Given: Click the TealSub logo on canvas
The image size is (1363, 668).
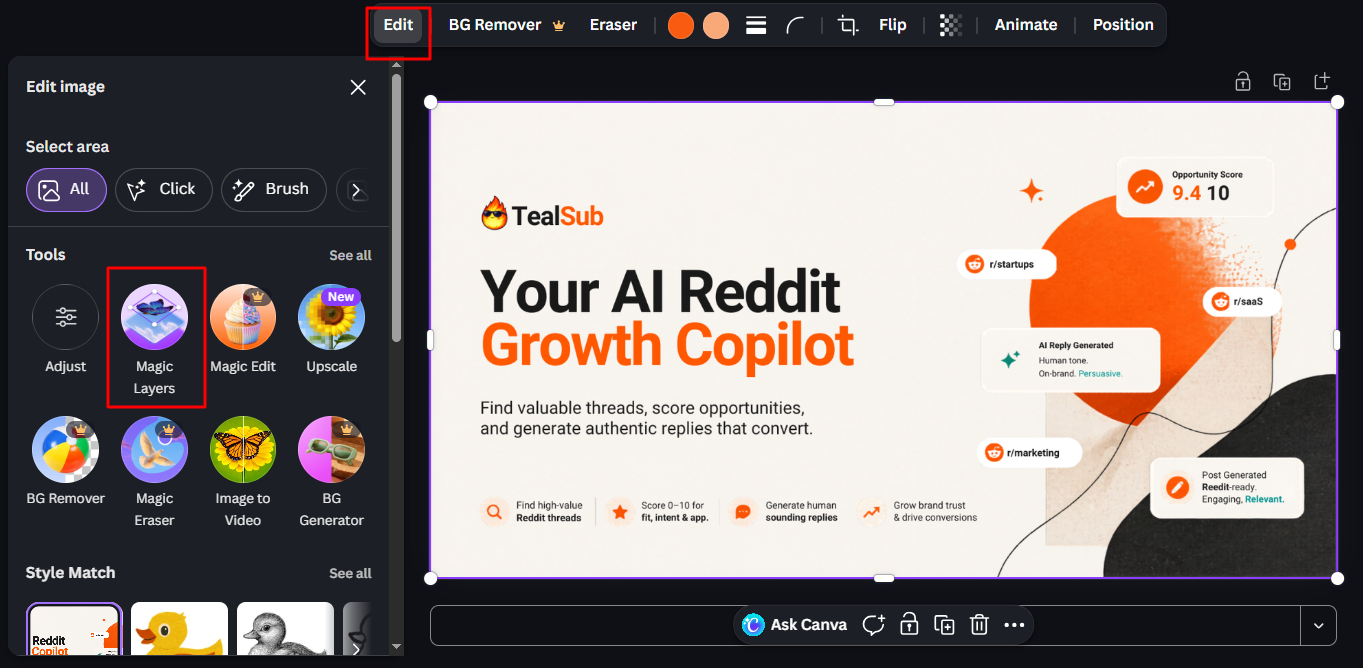Looking at the screenshot, I should (542, 215).
